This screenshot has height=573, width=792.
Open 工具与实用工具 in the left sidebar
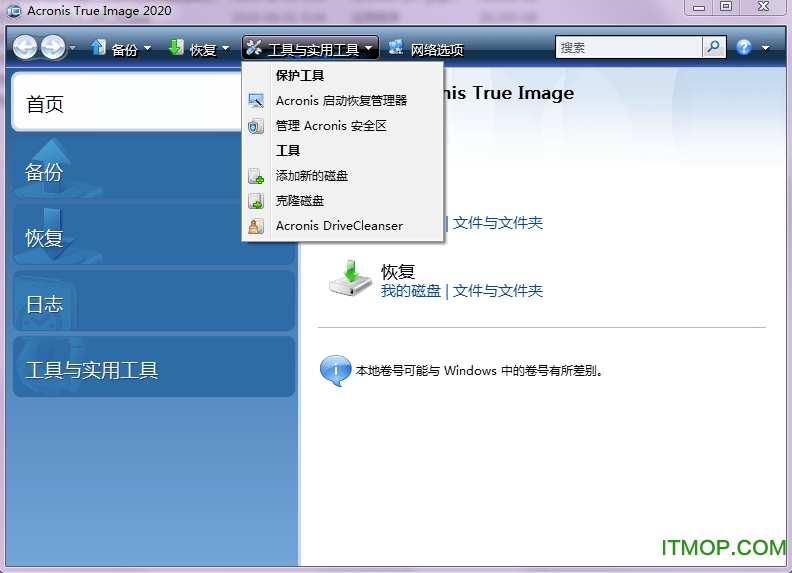click(x=154, y=367)
